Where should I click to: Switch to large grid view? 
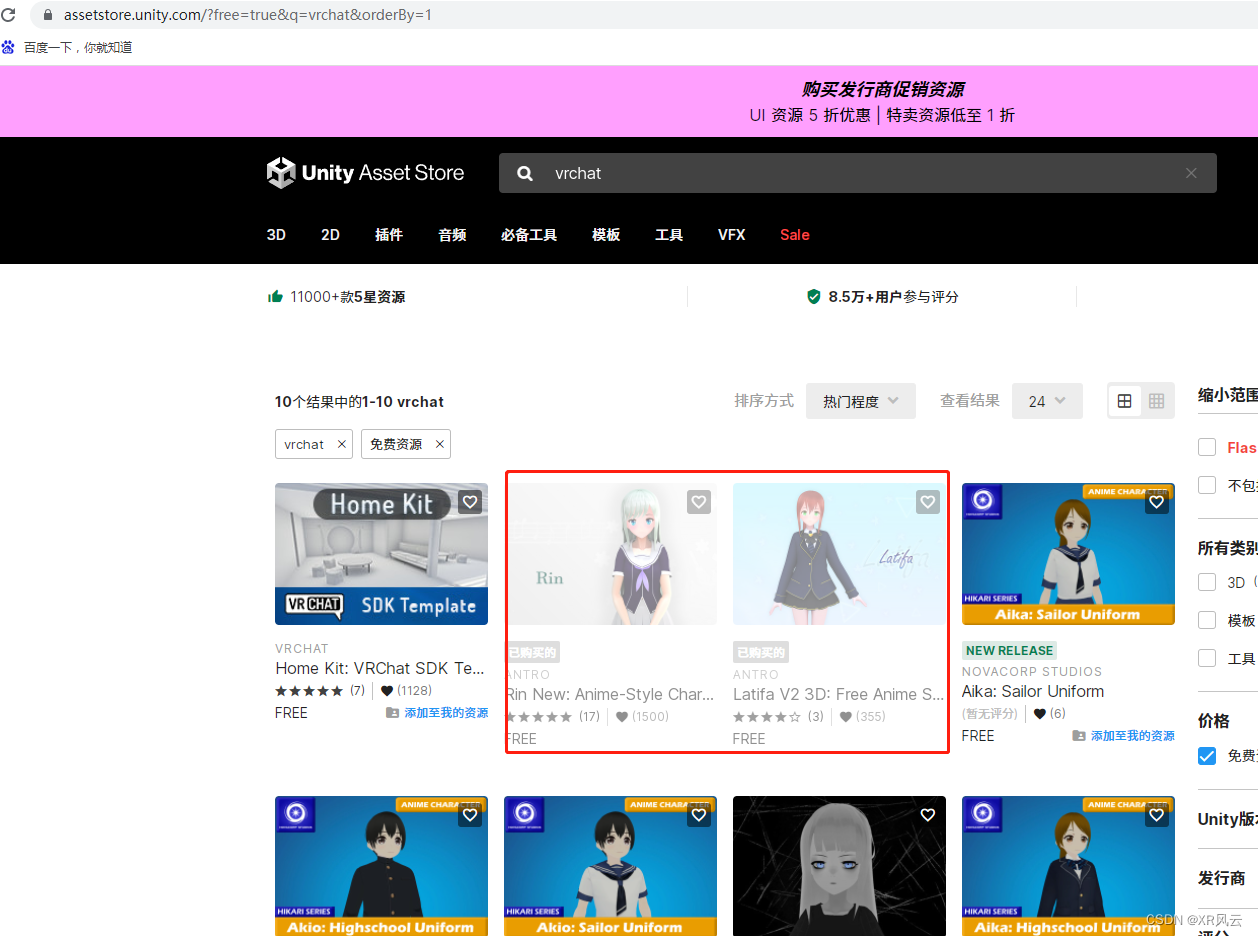coord(1125,401)
